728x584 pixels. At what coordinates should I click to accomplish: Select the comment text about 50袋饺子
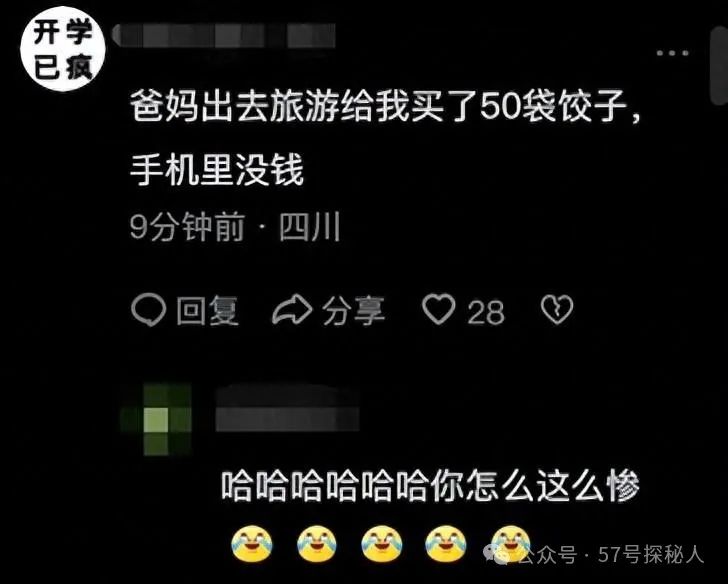(x=385, y=107)
